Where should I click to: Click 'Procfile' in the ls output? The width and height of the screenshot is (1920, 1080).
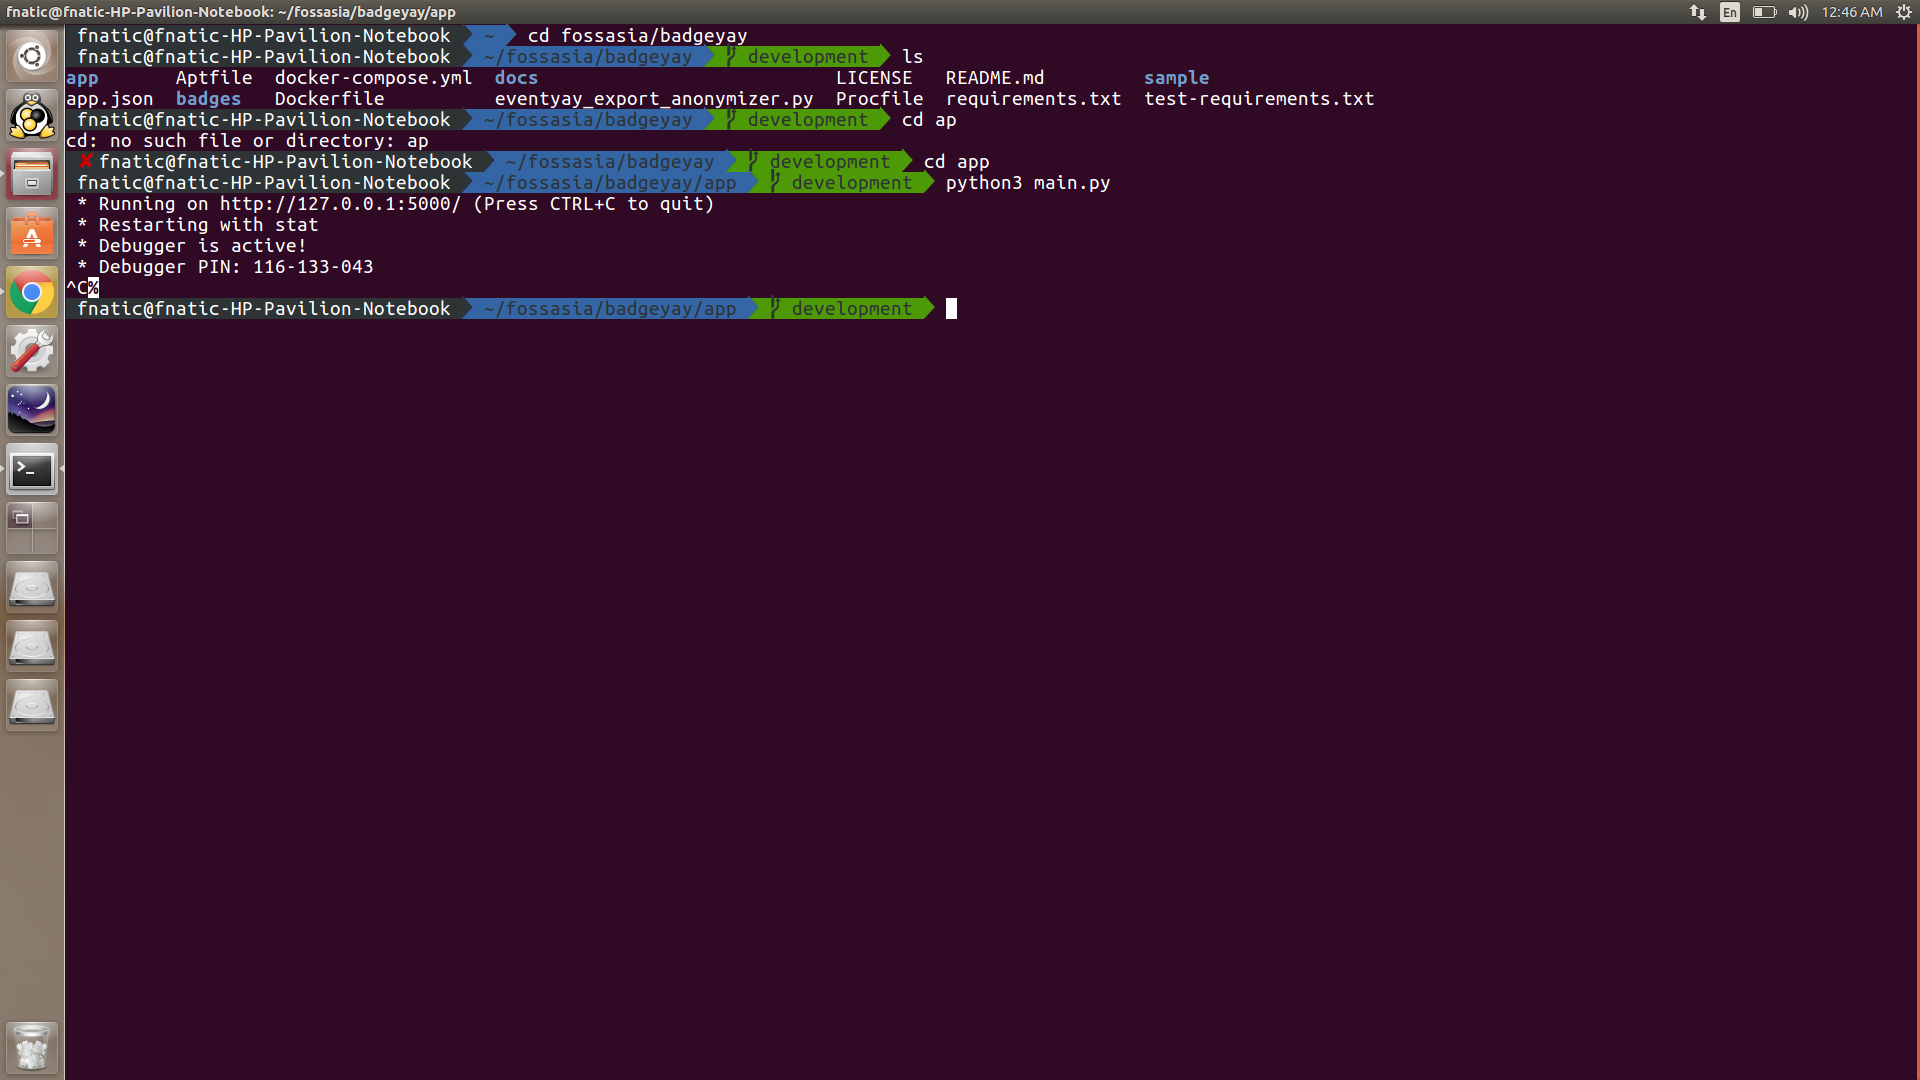pyautogui.click(x=879, y=99)
